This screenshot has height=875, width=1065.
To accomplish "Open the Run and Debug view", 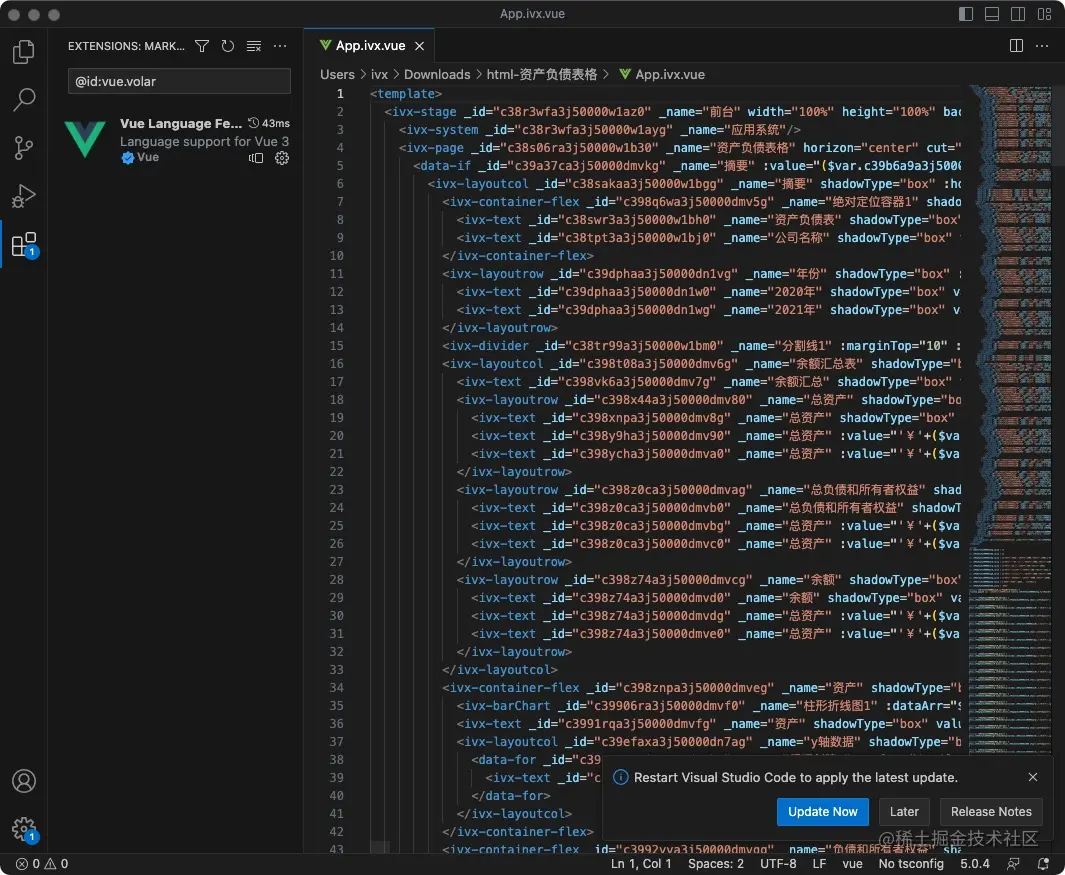I will pos(24,196).
